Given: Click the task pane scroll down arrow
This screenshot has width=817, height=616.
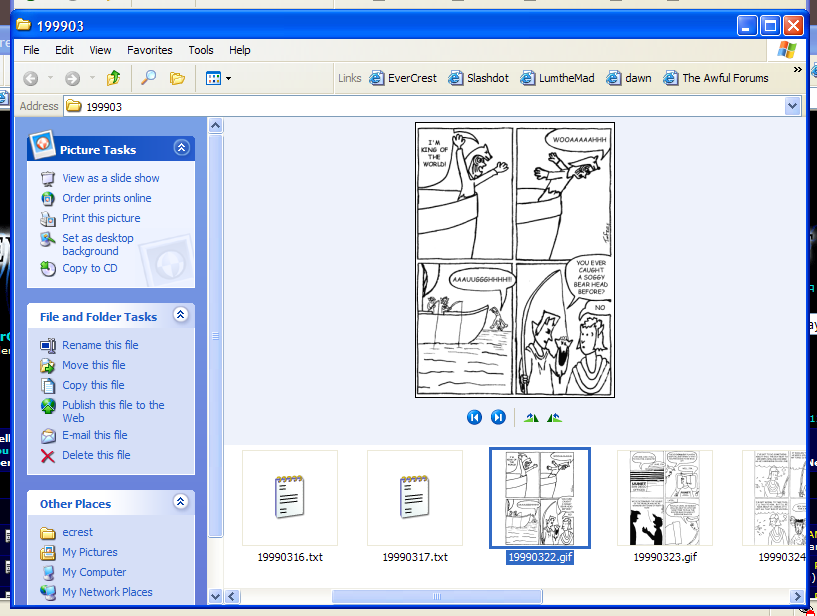Looking at the screenshot, I should (215, 596).
